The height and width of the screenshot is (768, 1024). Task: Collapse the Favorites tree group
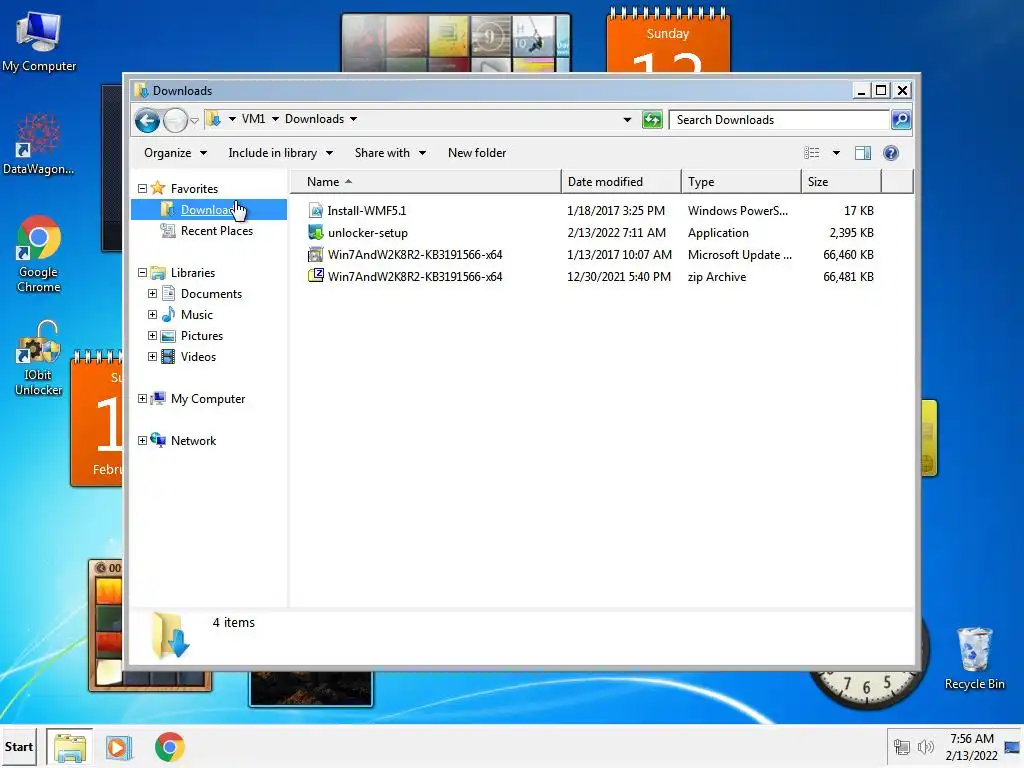click(142, 188)
